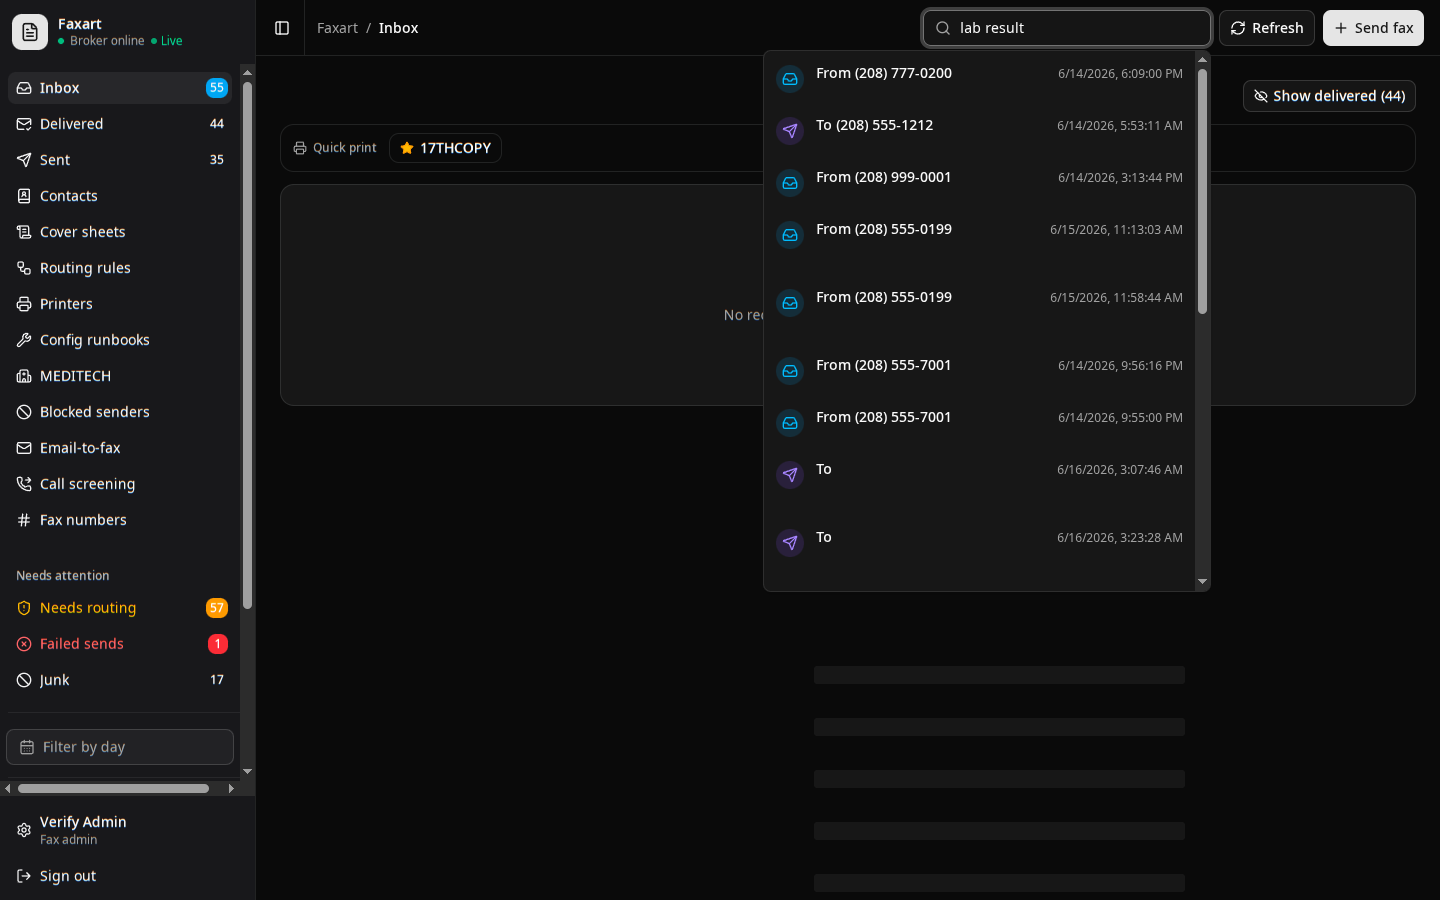Open result dated 6/15/2026, 11:58:44 AM
The height and width of the screenshot is (900, 1440).
(979, 311)
